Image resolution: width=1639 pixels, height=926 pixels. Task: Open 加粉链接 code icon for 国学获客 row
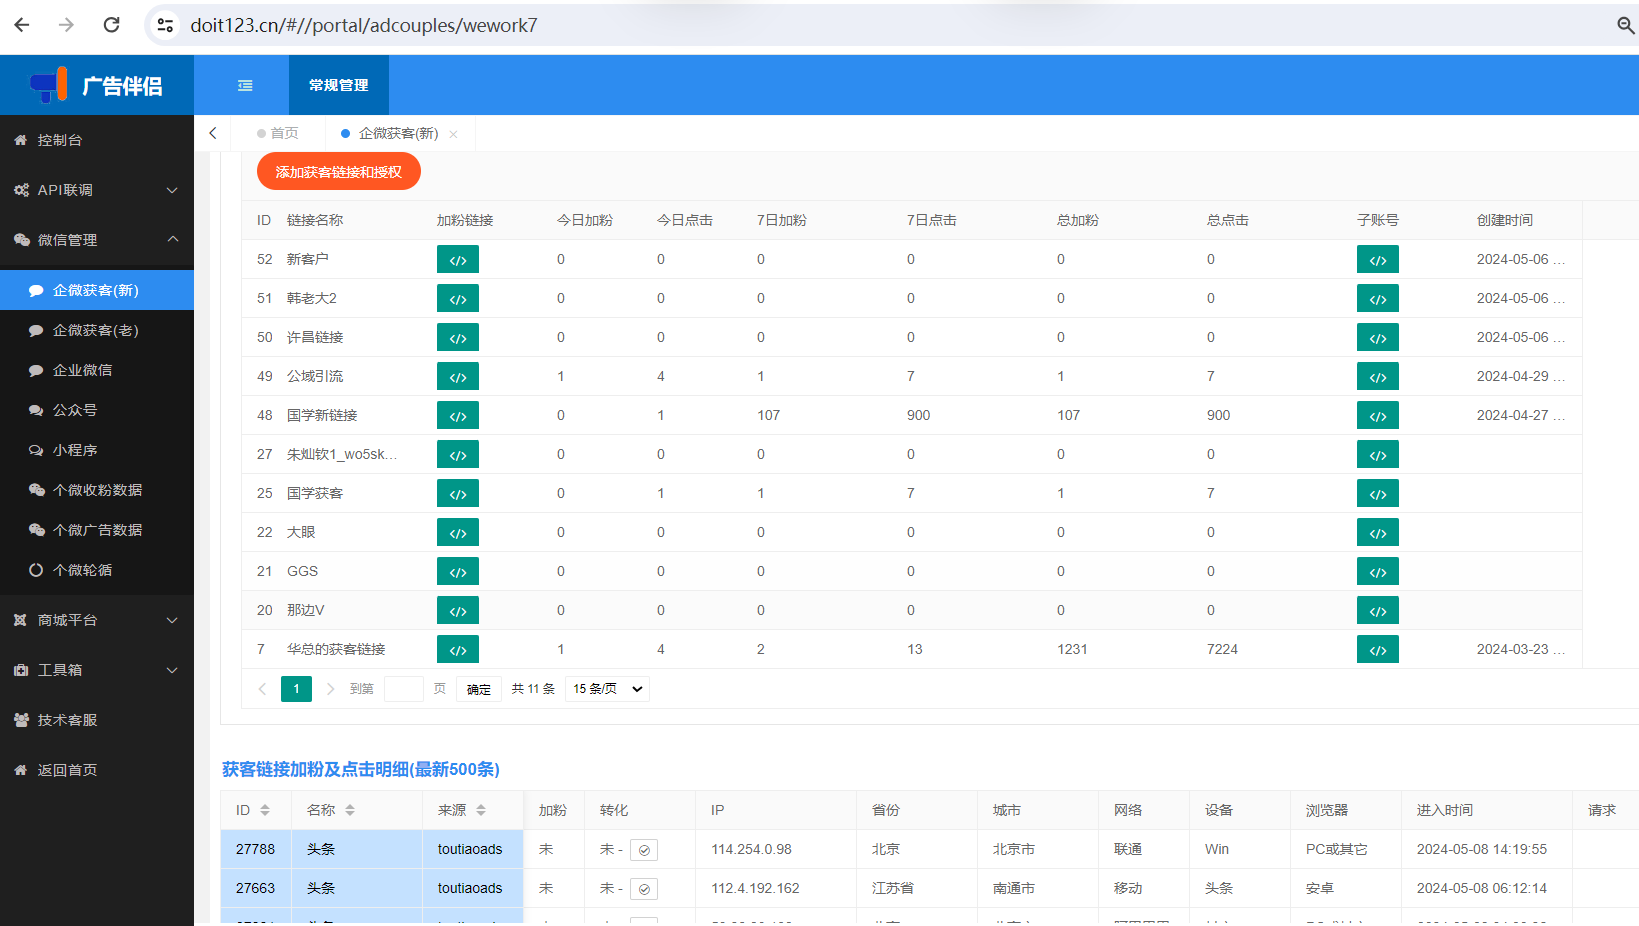point(458,493)
